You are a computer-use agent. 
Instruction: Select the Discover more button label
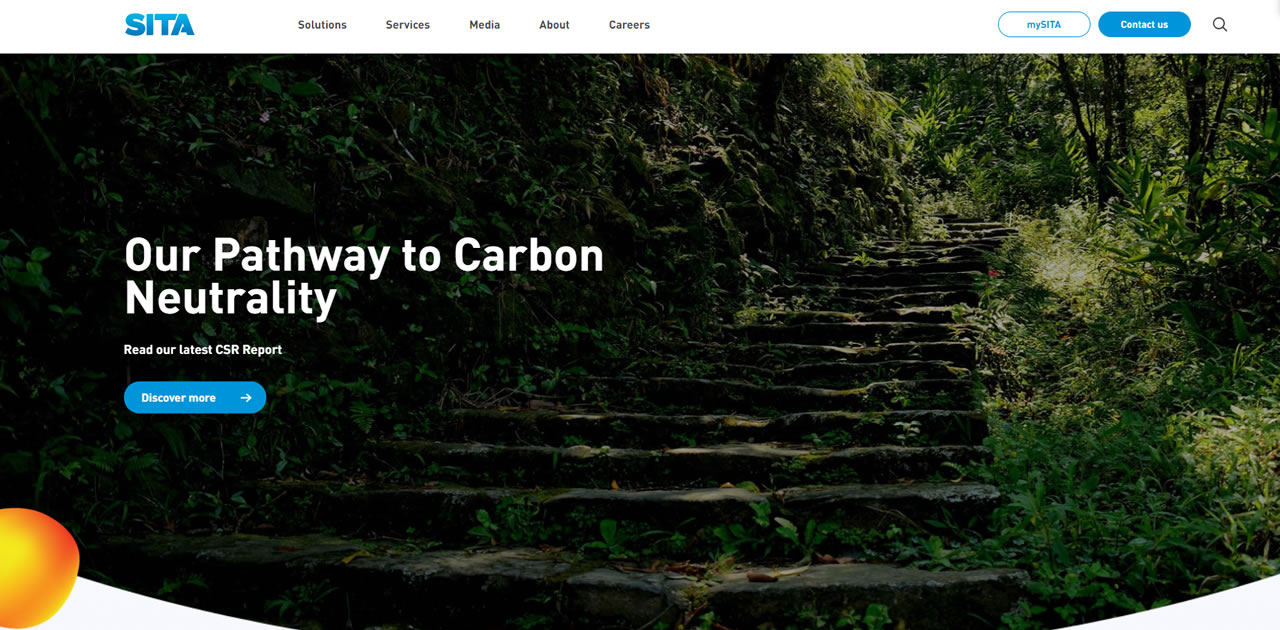pyautogui.click(x=178, y=398)
